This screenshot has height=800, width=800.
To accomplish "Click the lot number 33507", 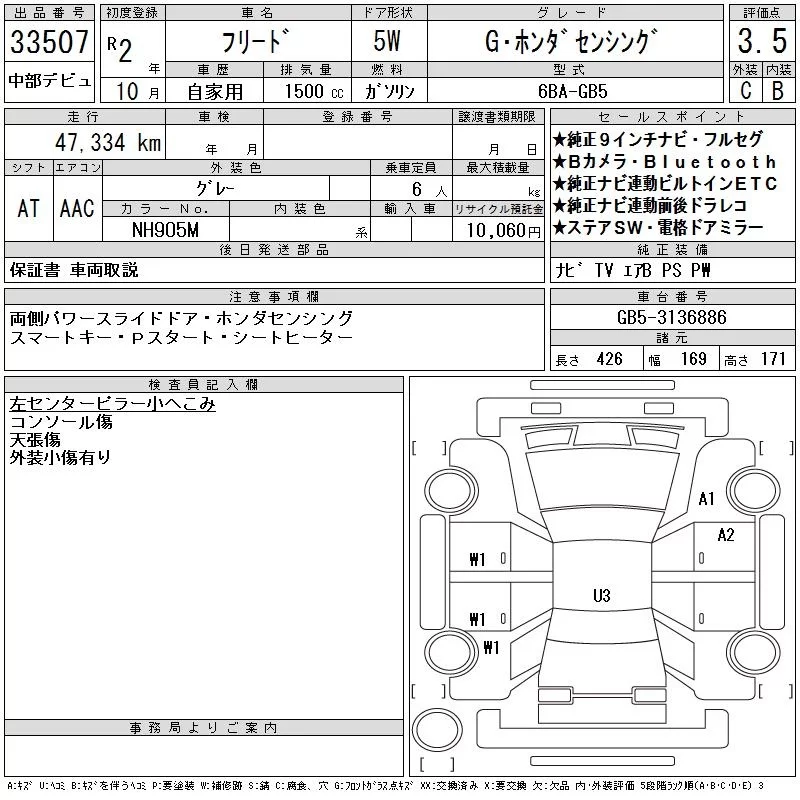I will (49, 42).
